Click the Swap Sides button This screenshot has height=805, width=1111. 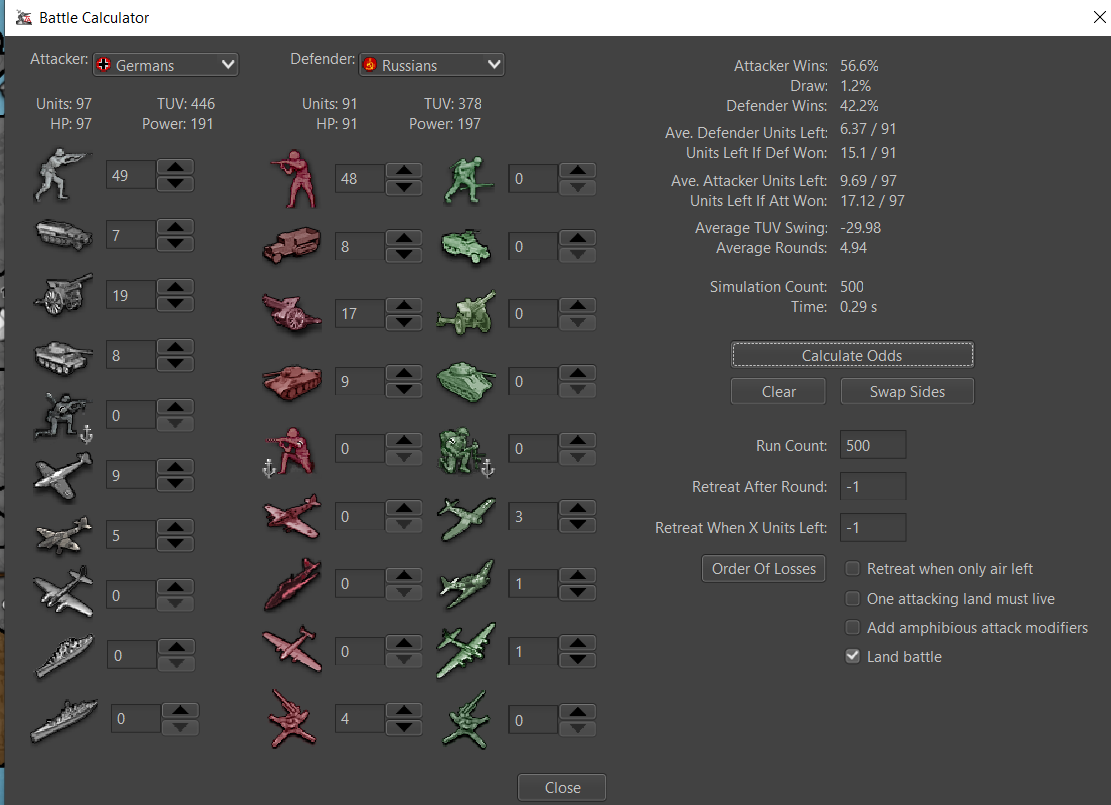907,392
